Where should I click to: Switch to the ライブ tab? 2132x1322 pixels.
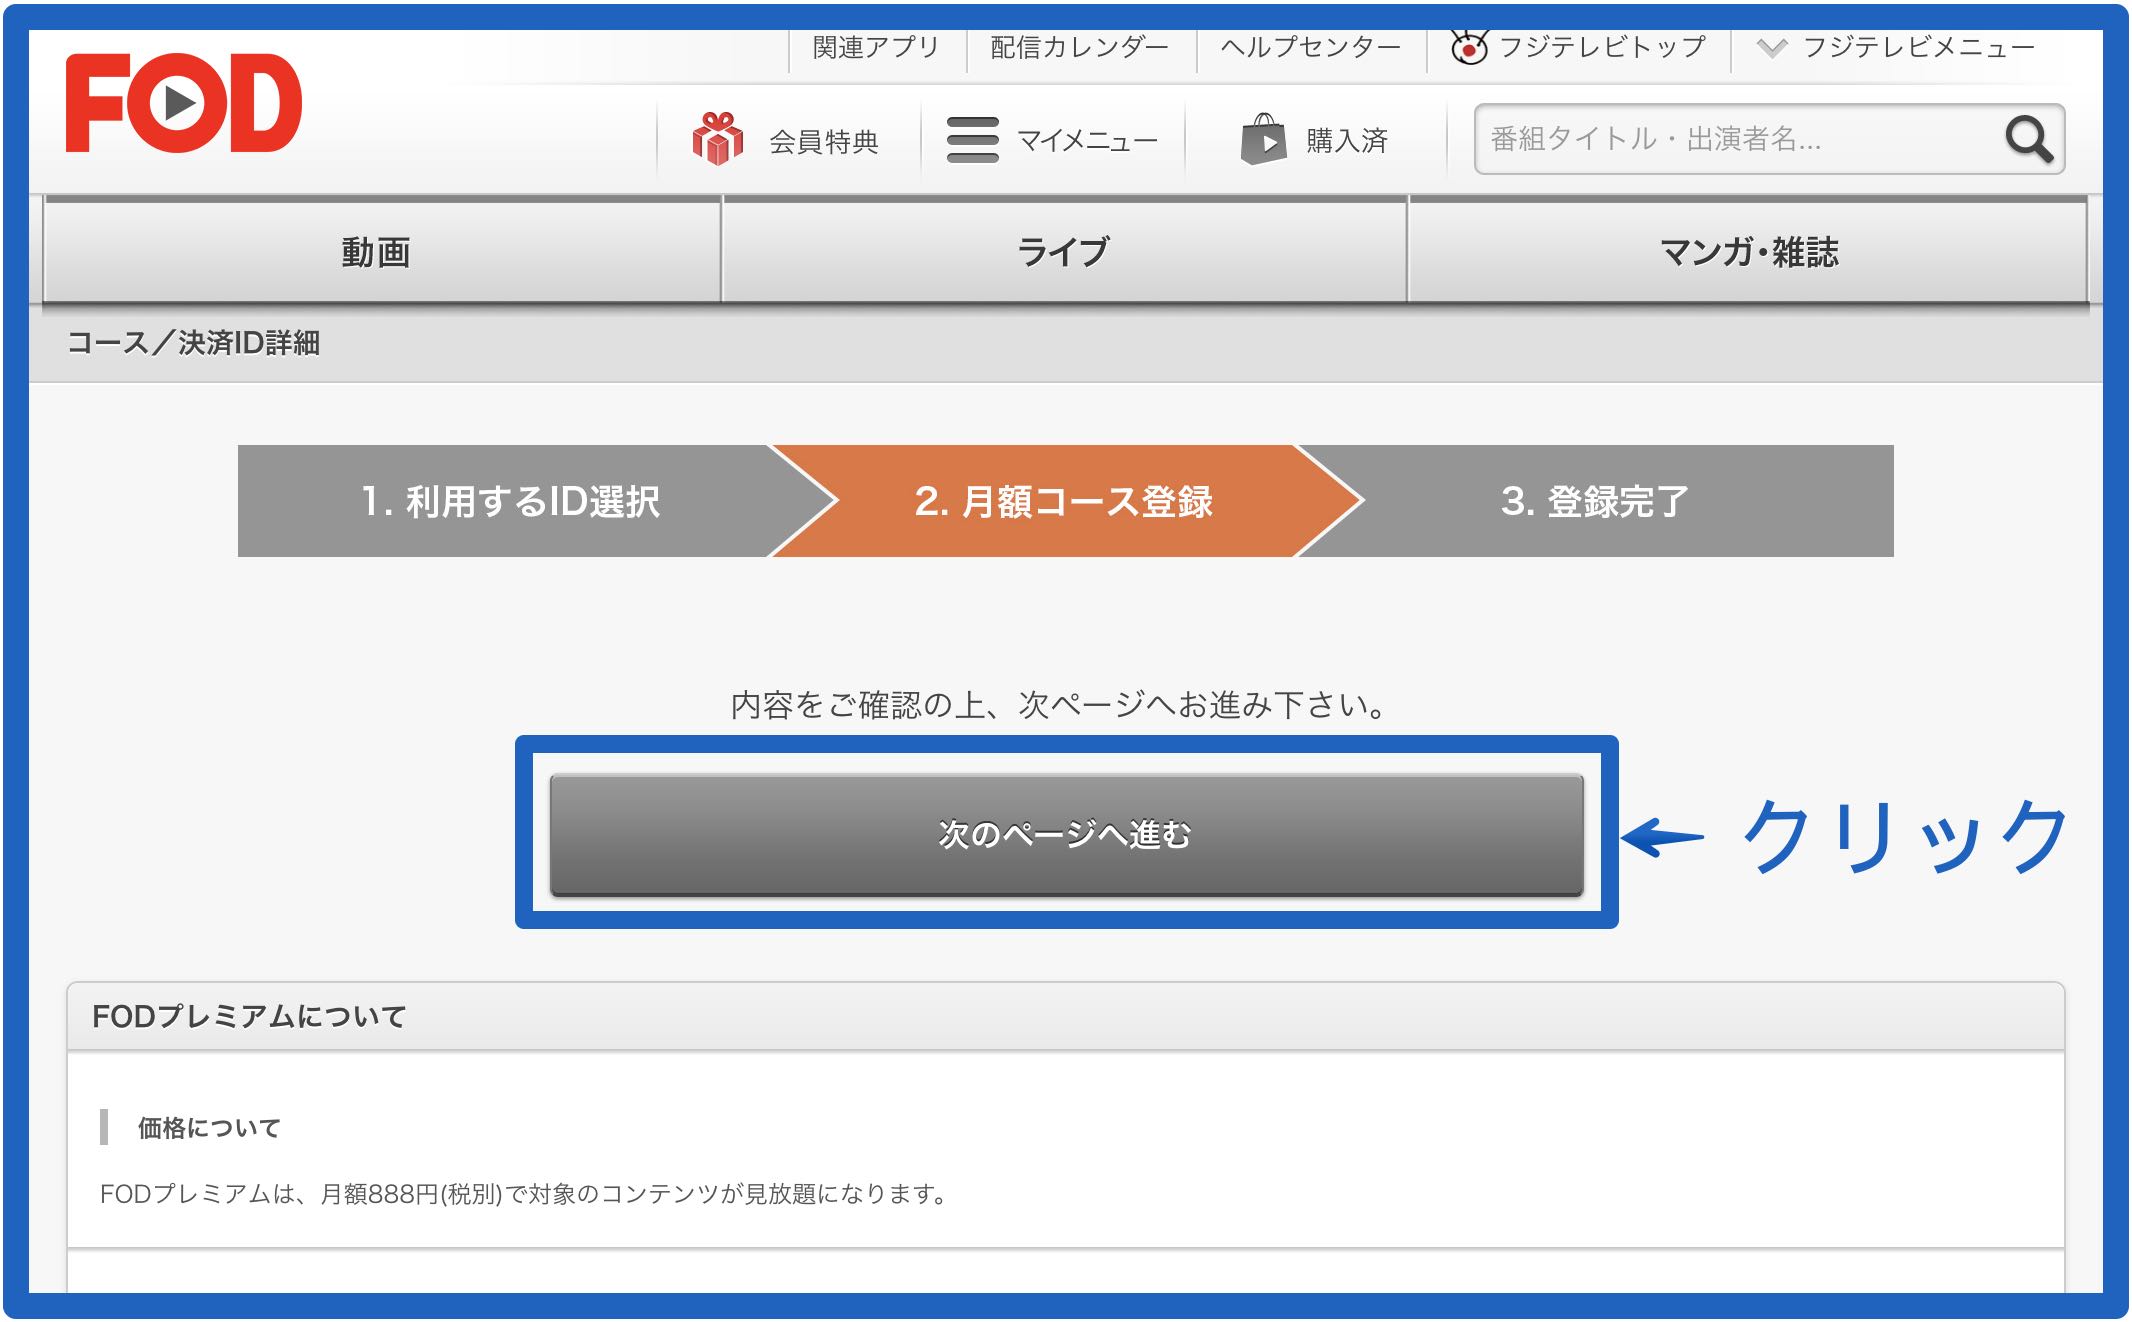pos(1063,252)
